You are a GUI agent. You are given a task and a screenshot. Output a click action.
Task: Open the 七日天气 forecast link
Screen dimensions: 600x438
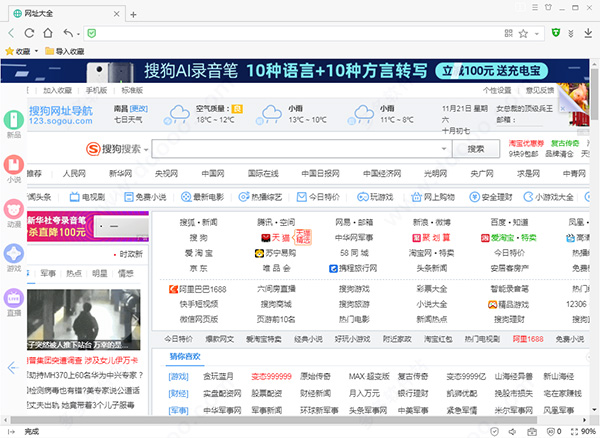tap(128, 120)
